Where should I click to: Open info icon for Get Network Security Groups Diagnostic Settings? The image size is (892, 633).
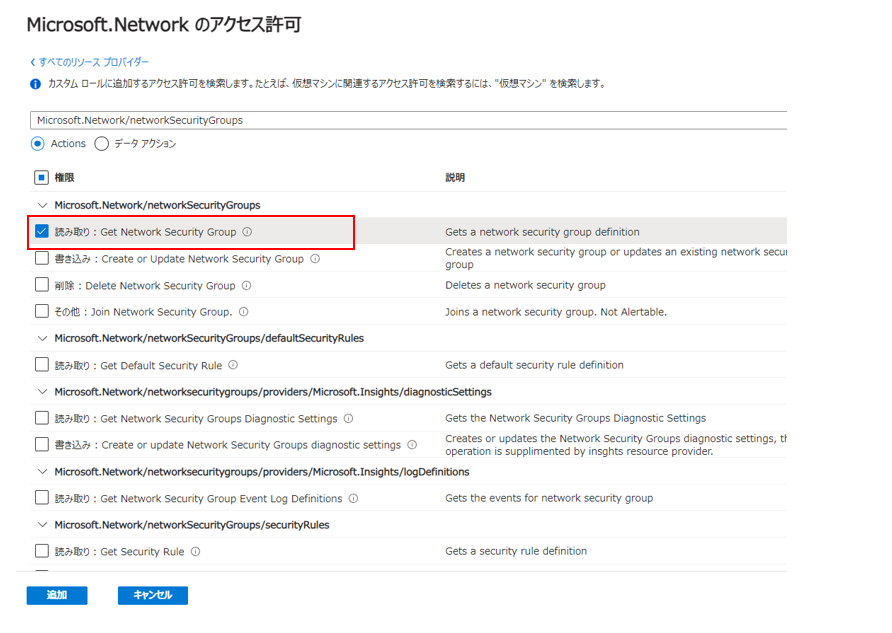pos(348,418)
